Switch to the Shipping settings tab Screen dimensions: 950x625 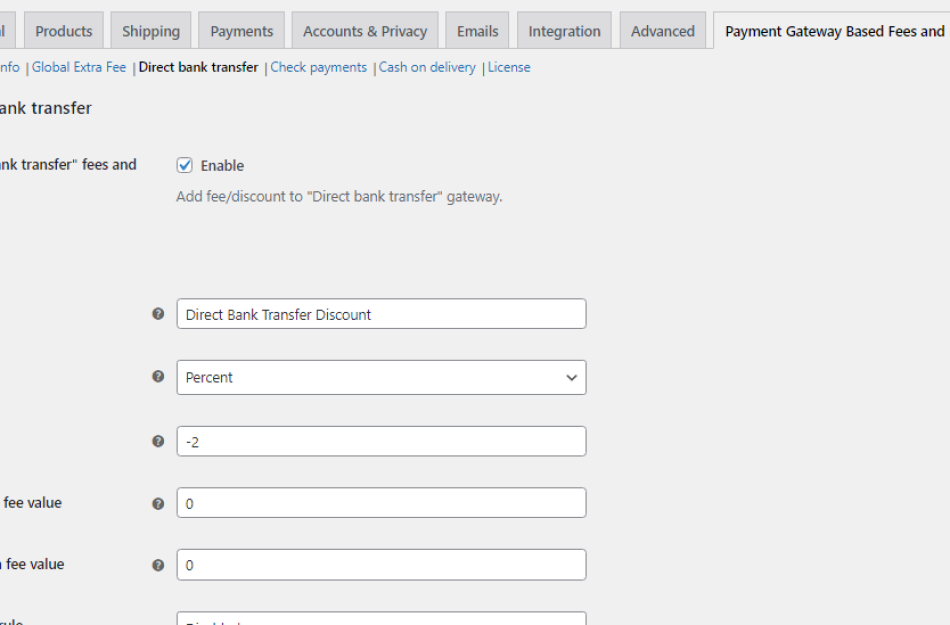[x=151, y=30]
